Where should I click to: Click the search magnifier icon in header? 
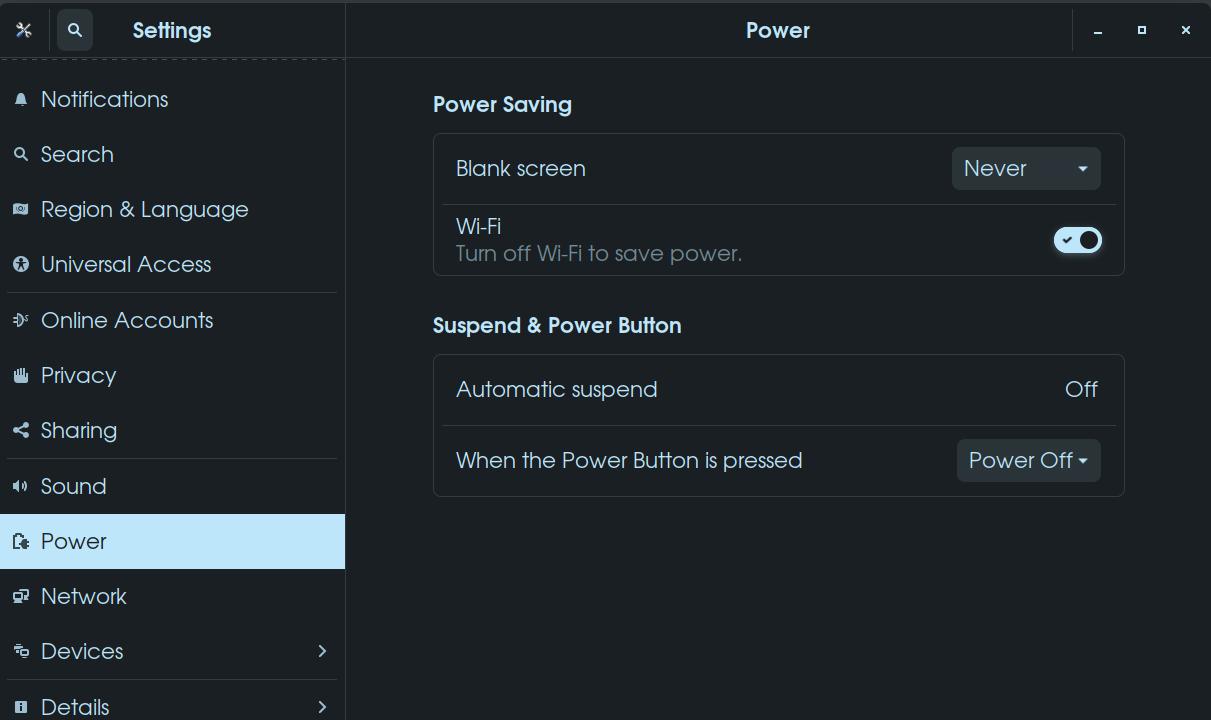point(75,30)
